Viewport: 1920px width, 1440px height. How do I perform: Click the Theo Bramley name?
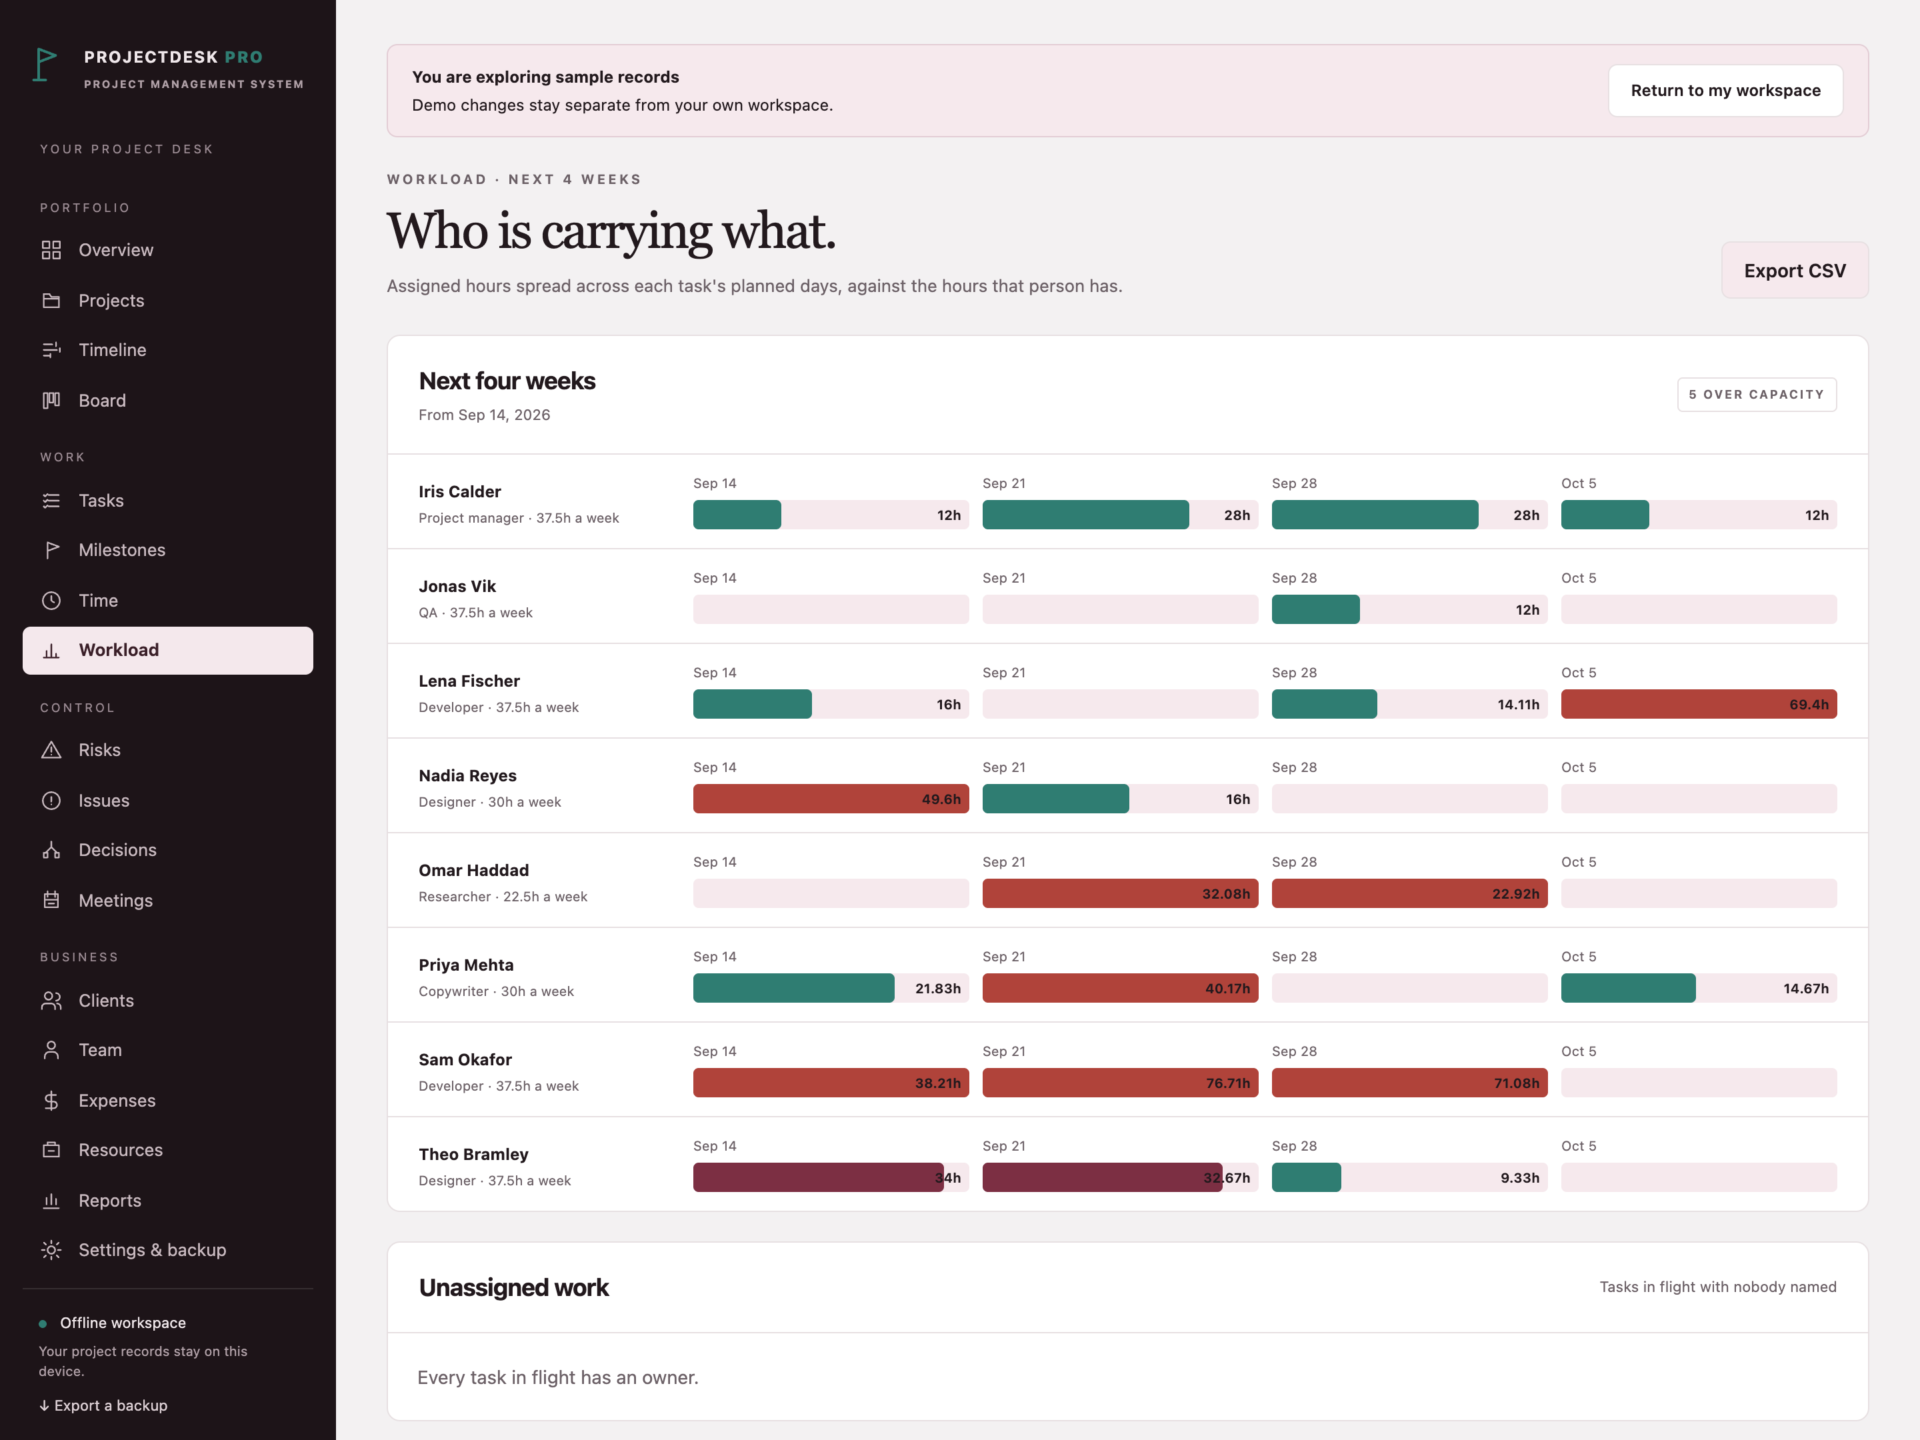(473, 1154)
